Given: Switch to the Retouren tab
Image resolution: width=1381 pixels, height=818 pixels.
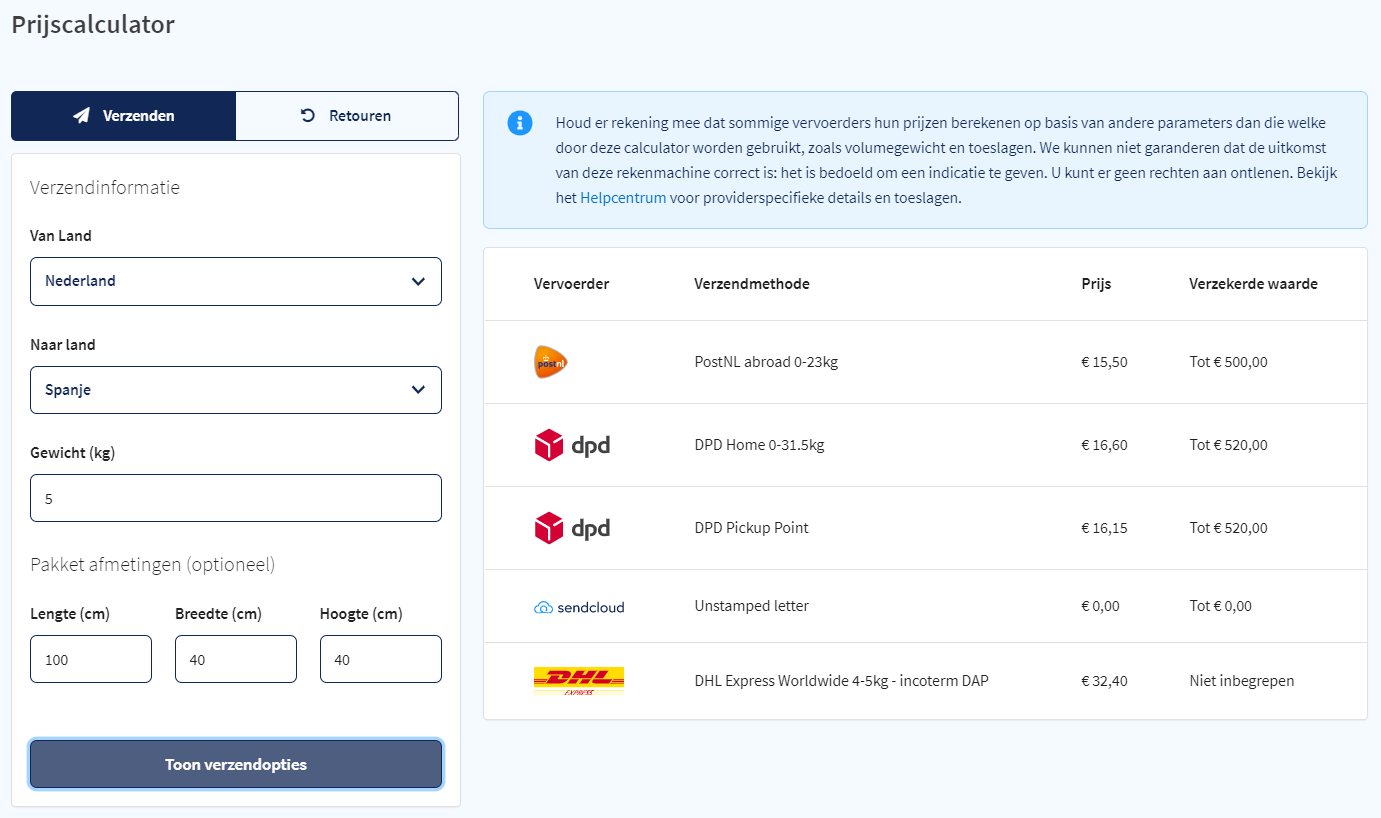Looking at the screenshot, I should pos(347,116).
